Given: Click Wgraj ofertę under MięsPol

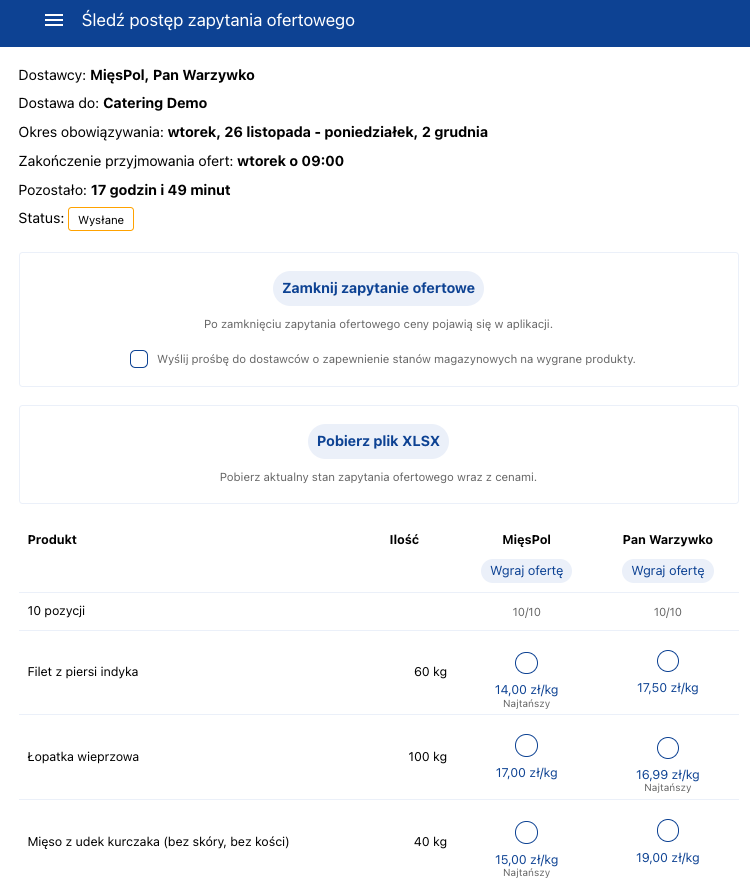Looking at the screenshot, I should pos(526,570).
